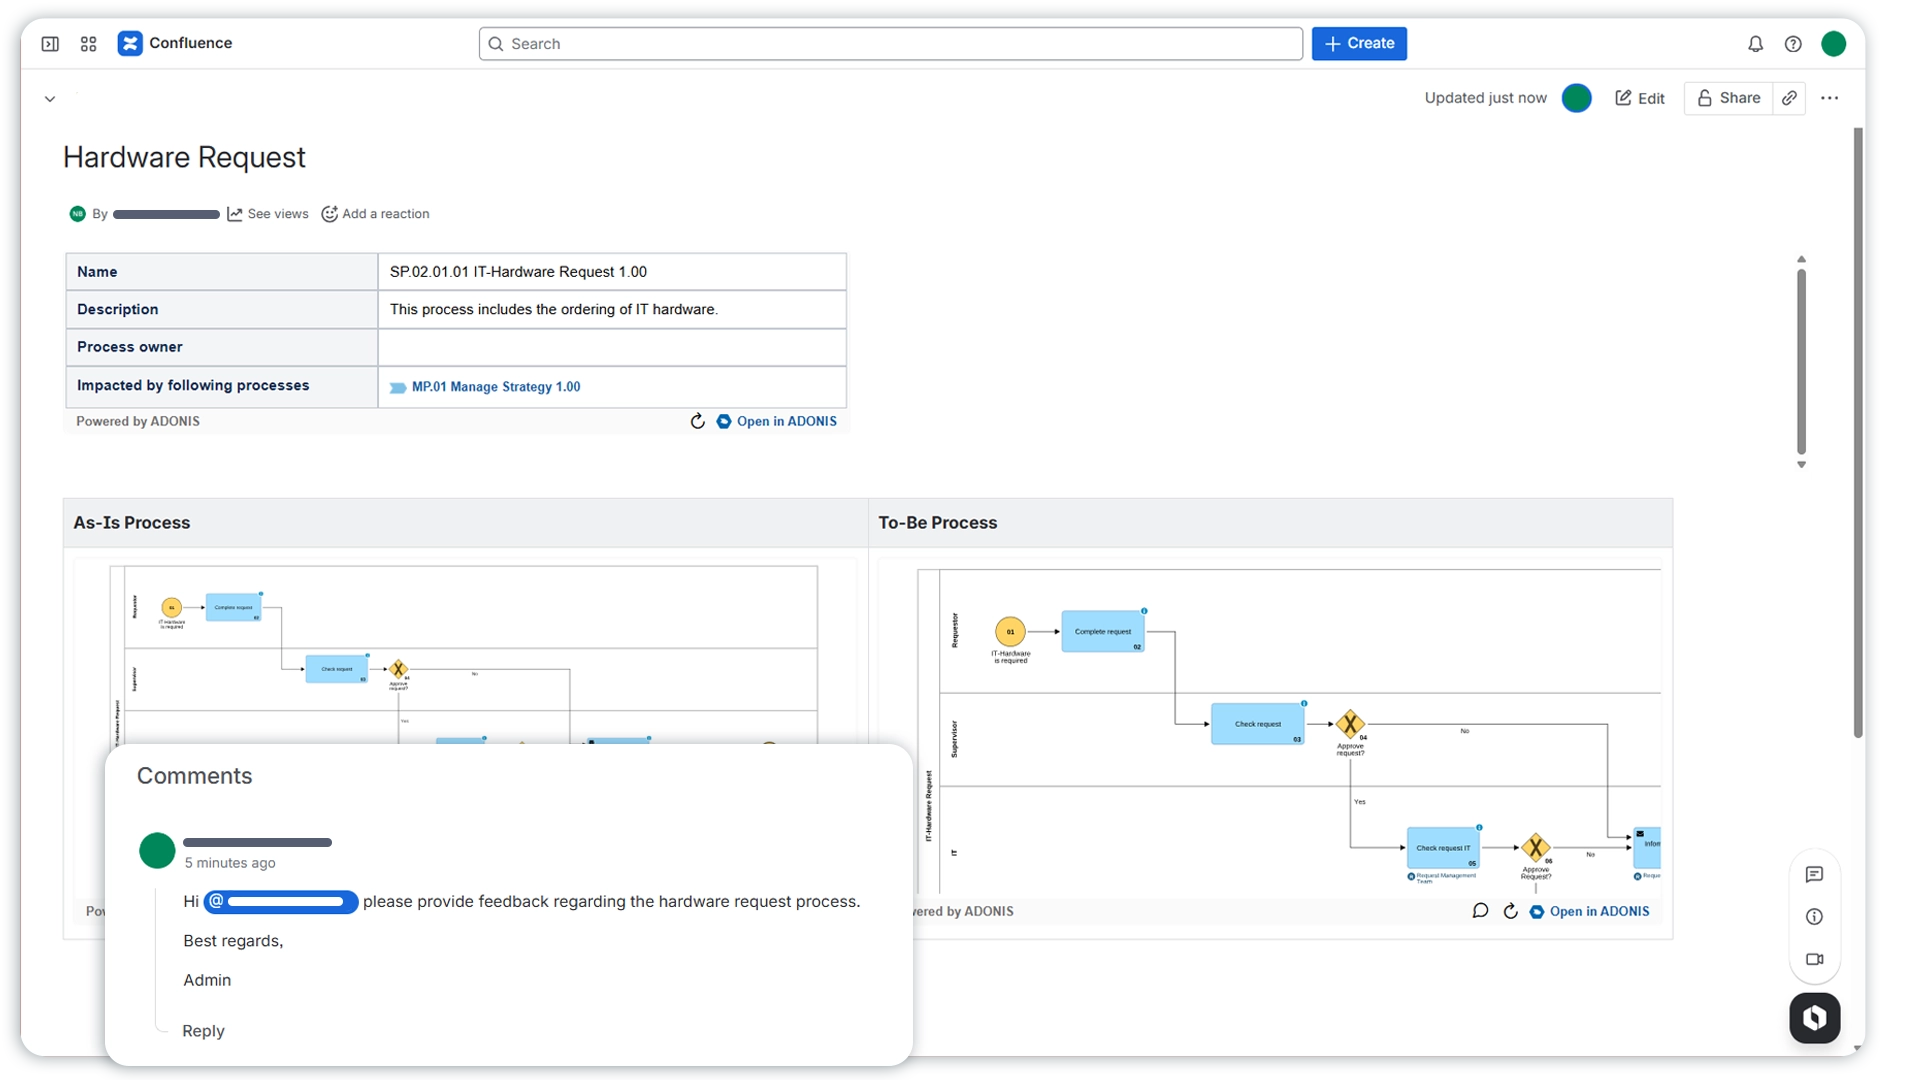Open the Comments panel in the right sidebar

click(x=1815, y=874)
